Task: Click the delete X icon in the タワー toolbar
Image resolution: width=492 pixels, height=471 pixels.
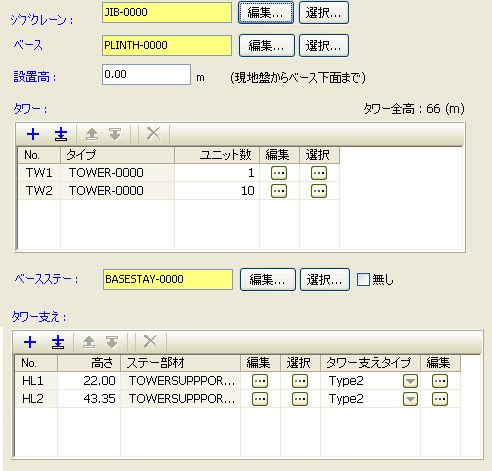Action: coord(154,134)
